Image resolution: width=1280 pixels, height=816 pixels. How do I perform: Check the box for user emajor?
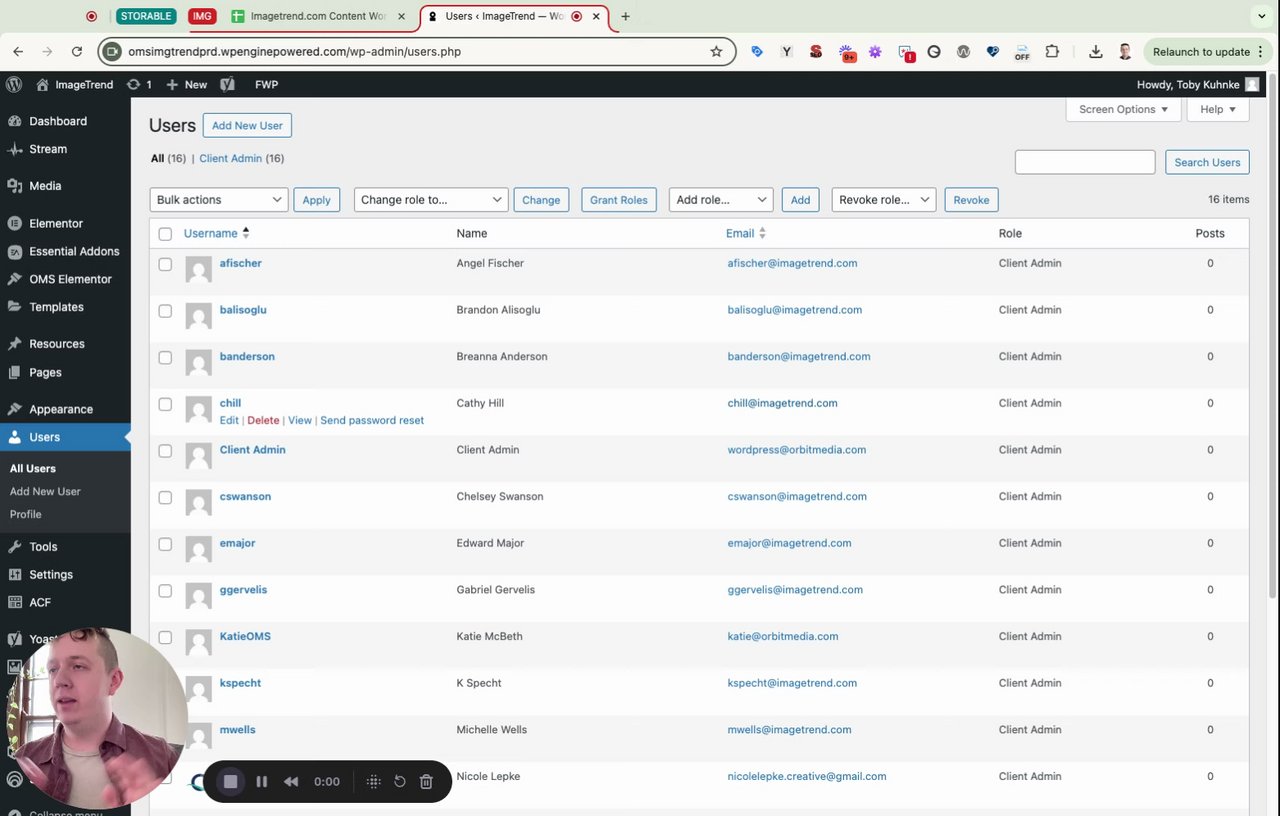pos(165,544)
